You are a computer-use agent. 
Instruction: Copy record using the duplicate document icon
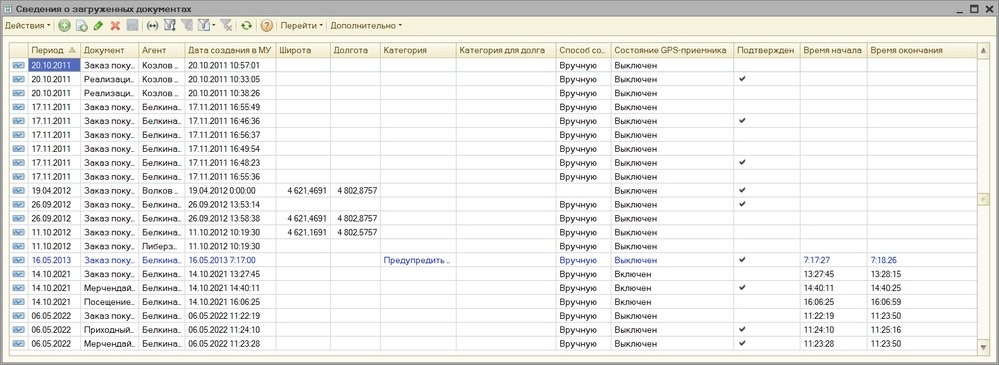point(82,25)
